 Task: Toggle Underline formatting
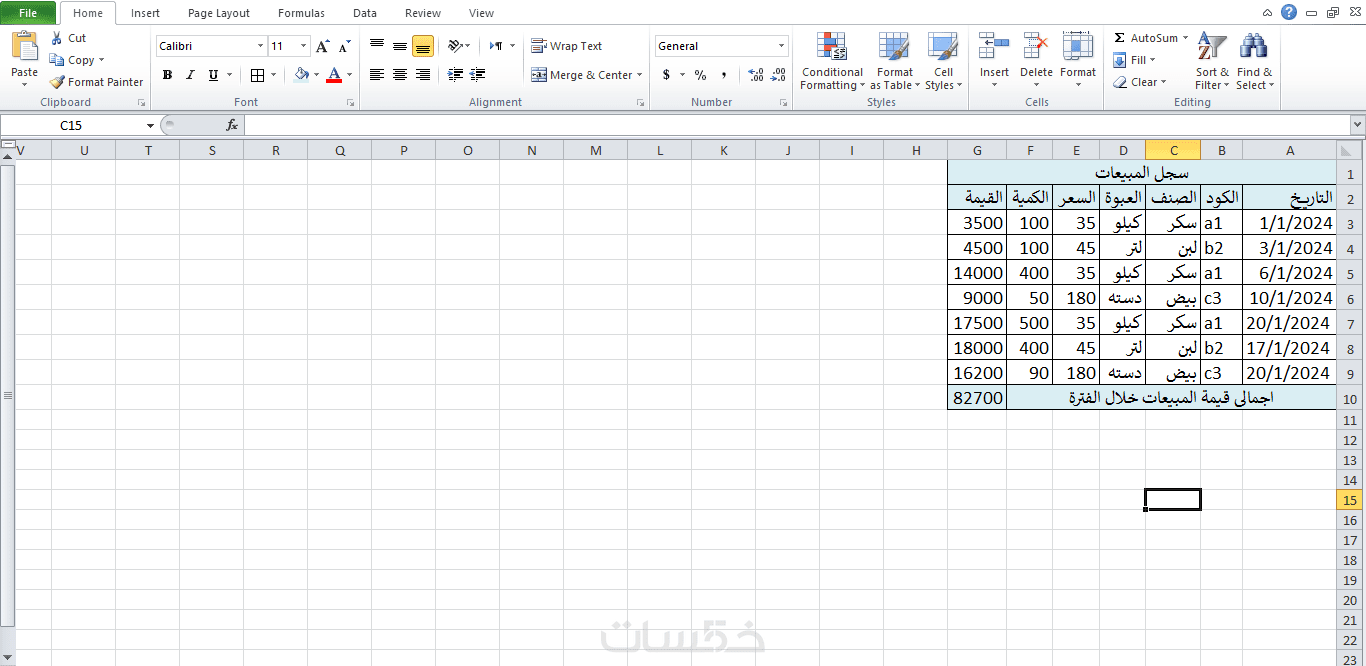[213, 75]
